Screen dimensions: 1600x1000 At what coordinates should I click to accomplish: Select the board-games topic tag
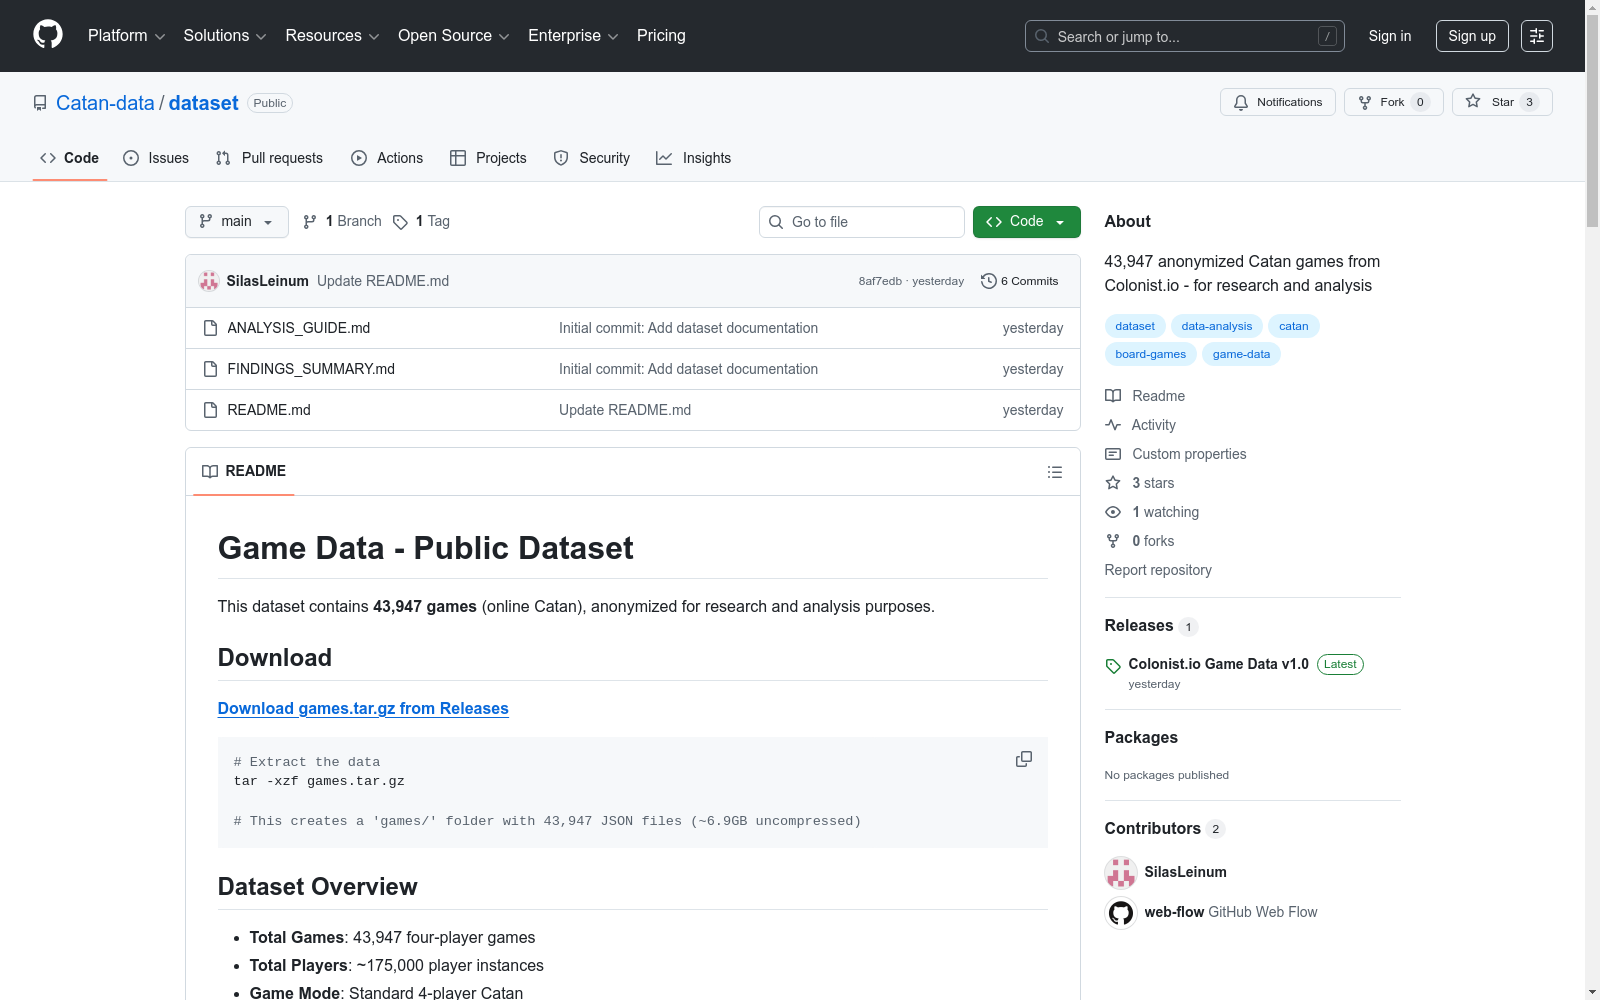pyautogui.click(x=1151, y=354)
